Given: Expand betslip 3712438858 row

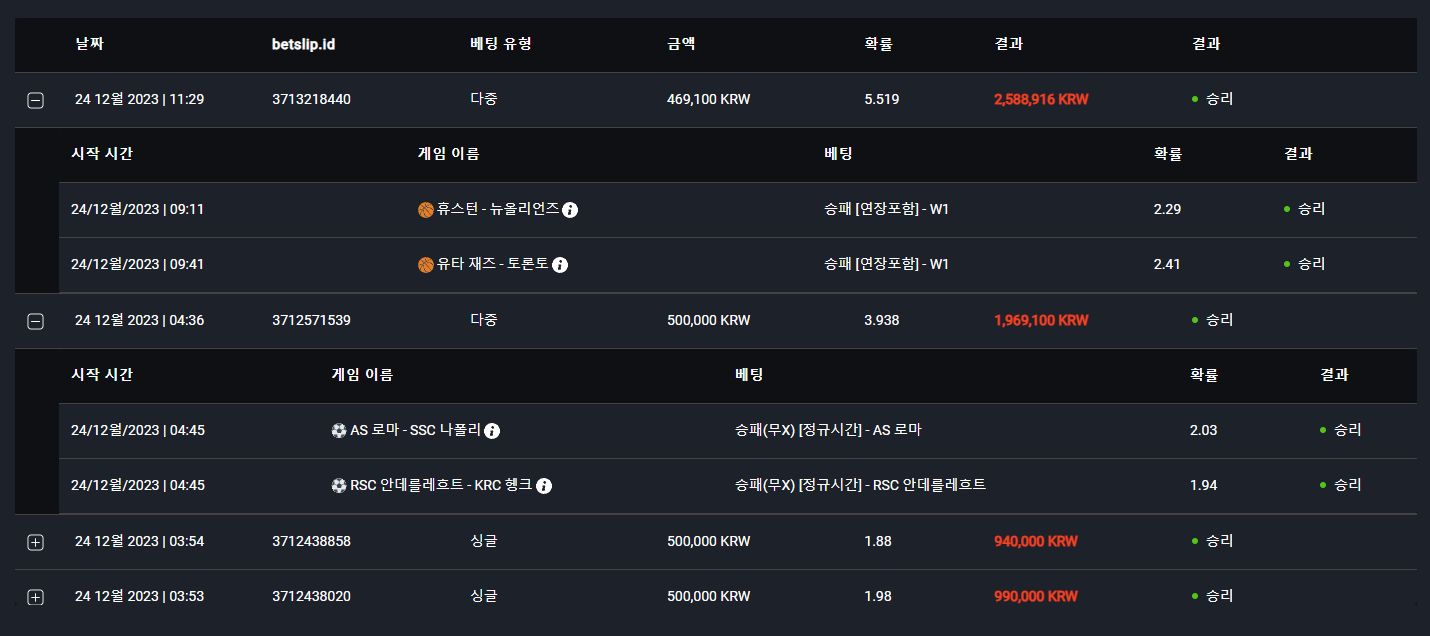Looking at the screenshot, I should coord(35,542).
